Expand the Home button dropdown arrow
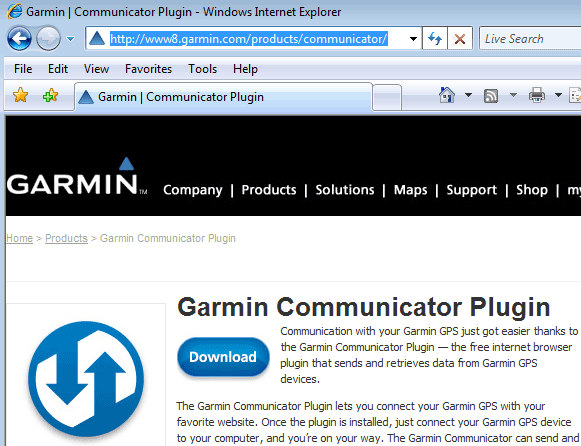The image size is (581, 446). (x=468, y=95)
